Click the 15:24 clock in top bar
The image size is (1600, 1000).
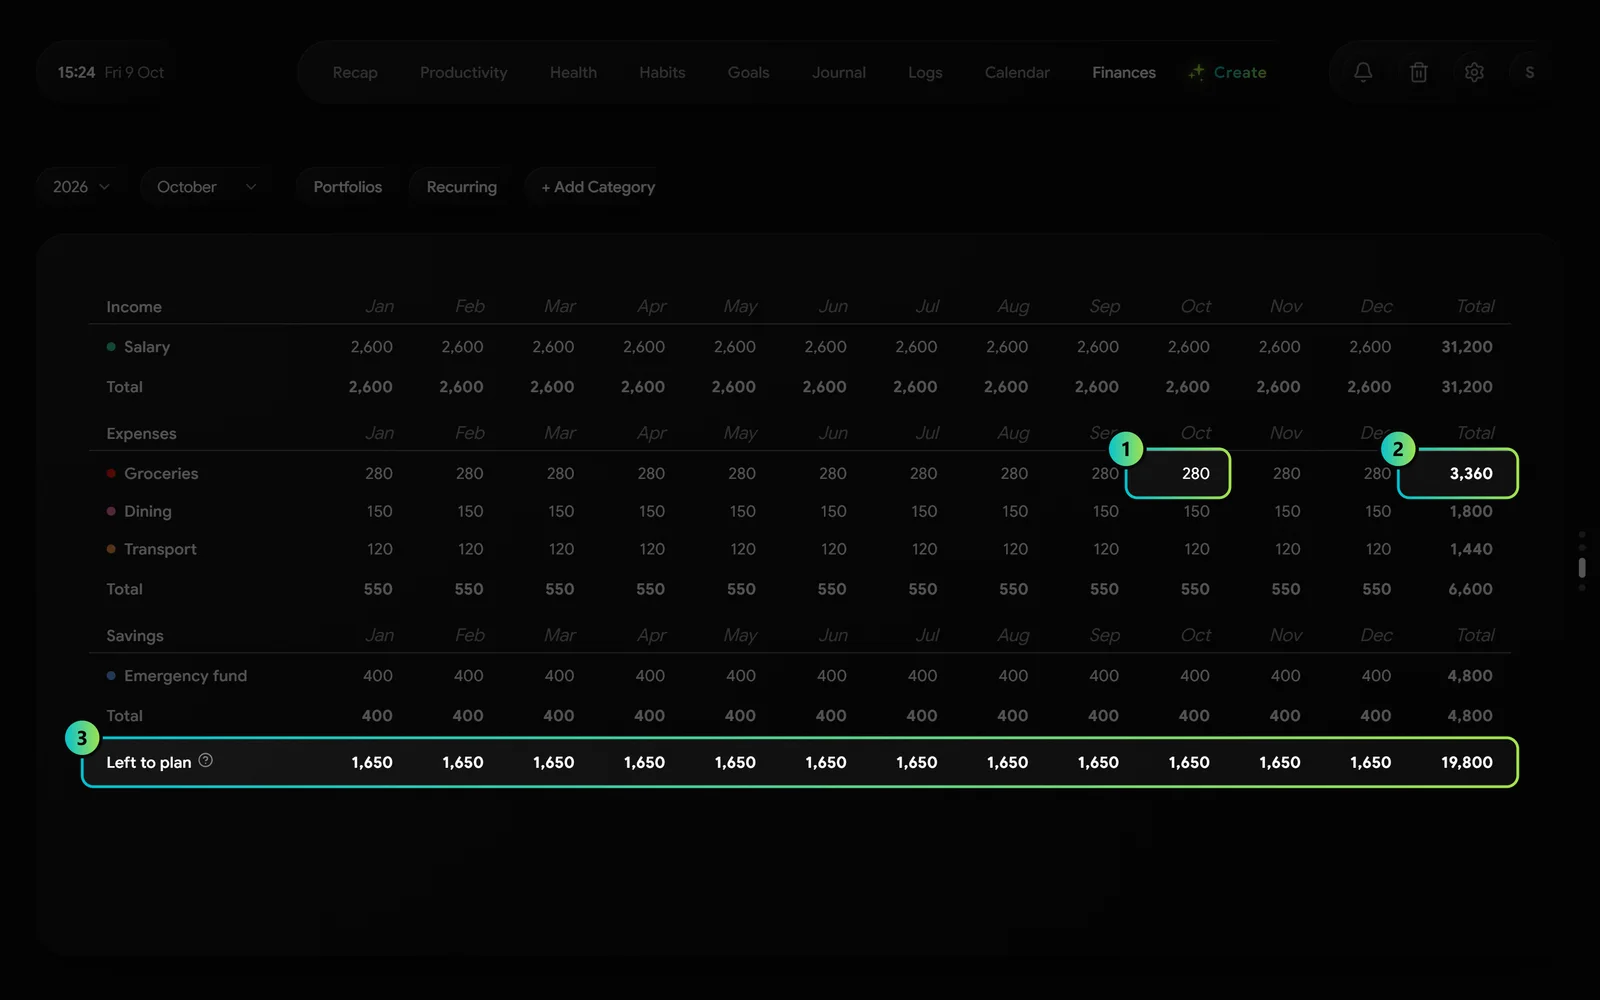click(x=76, y=72)
